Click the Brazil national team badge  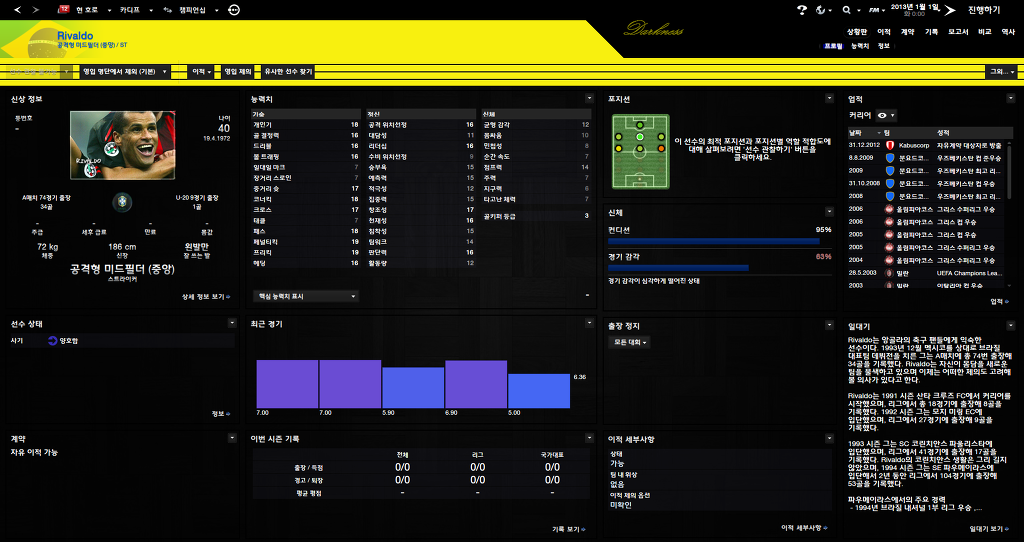point(122,199)
